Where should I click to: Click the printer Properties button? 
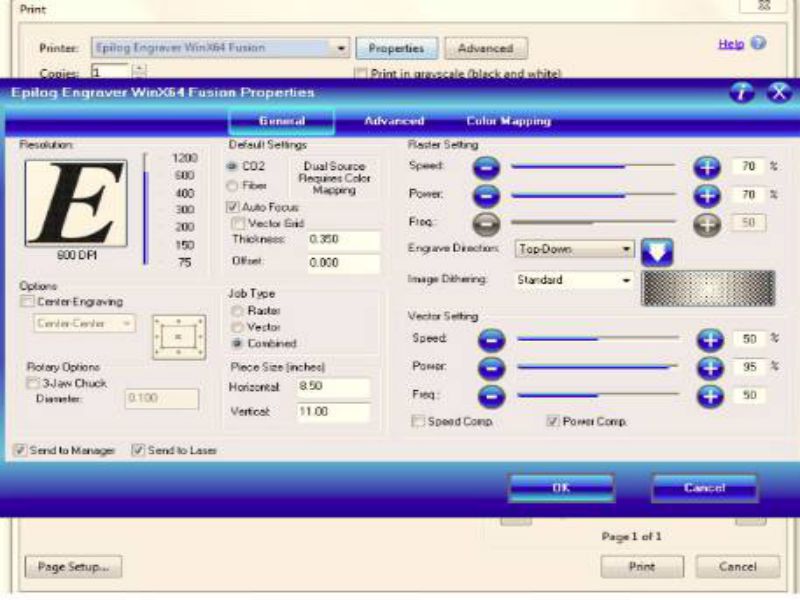[x=396, y=48]
